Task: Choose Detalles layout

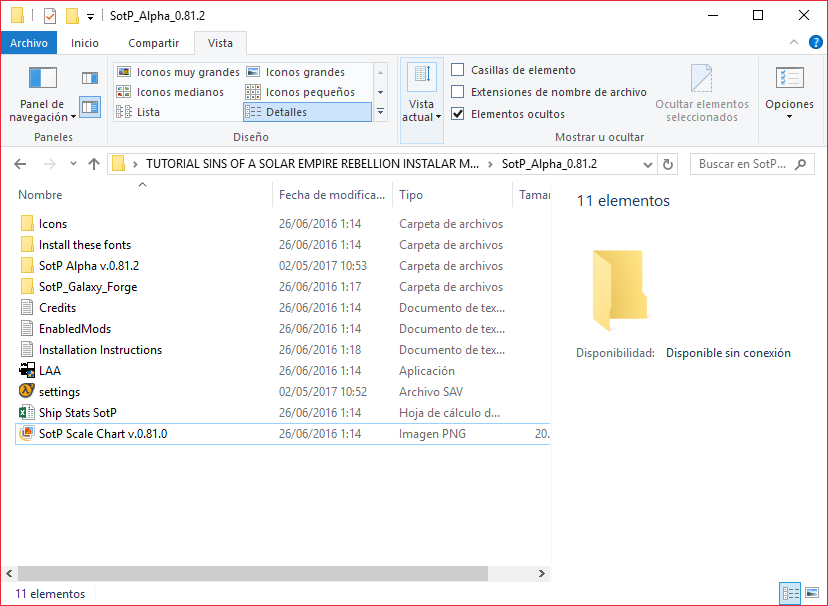Action: click(307, 112)
